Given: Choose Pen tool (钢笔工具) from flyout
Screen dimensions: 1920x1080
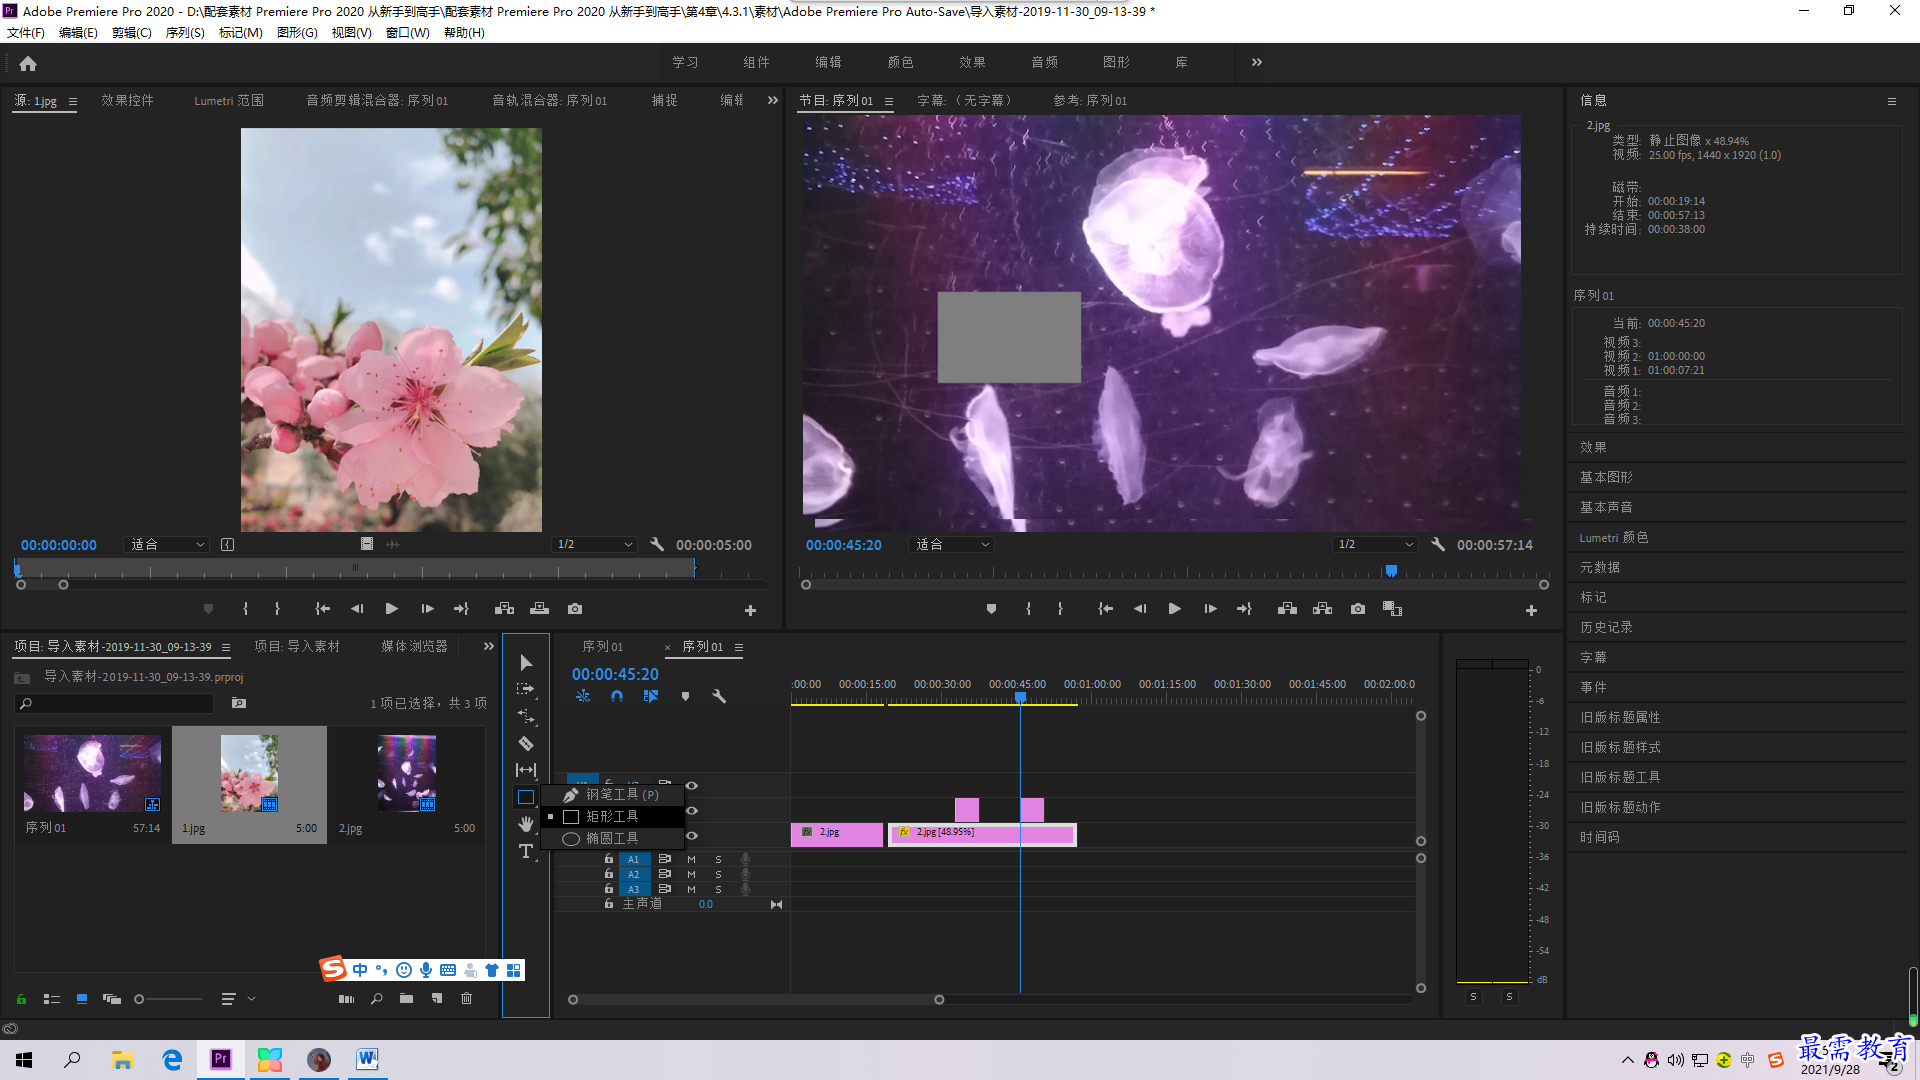Looking at the screenshot, I should (612, 794).
